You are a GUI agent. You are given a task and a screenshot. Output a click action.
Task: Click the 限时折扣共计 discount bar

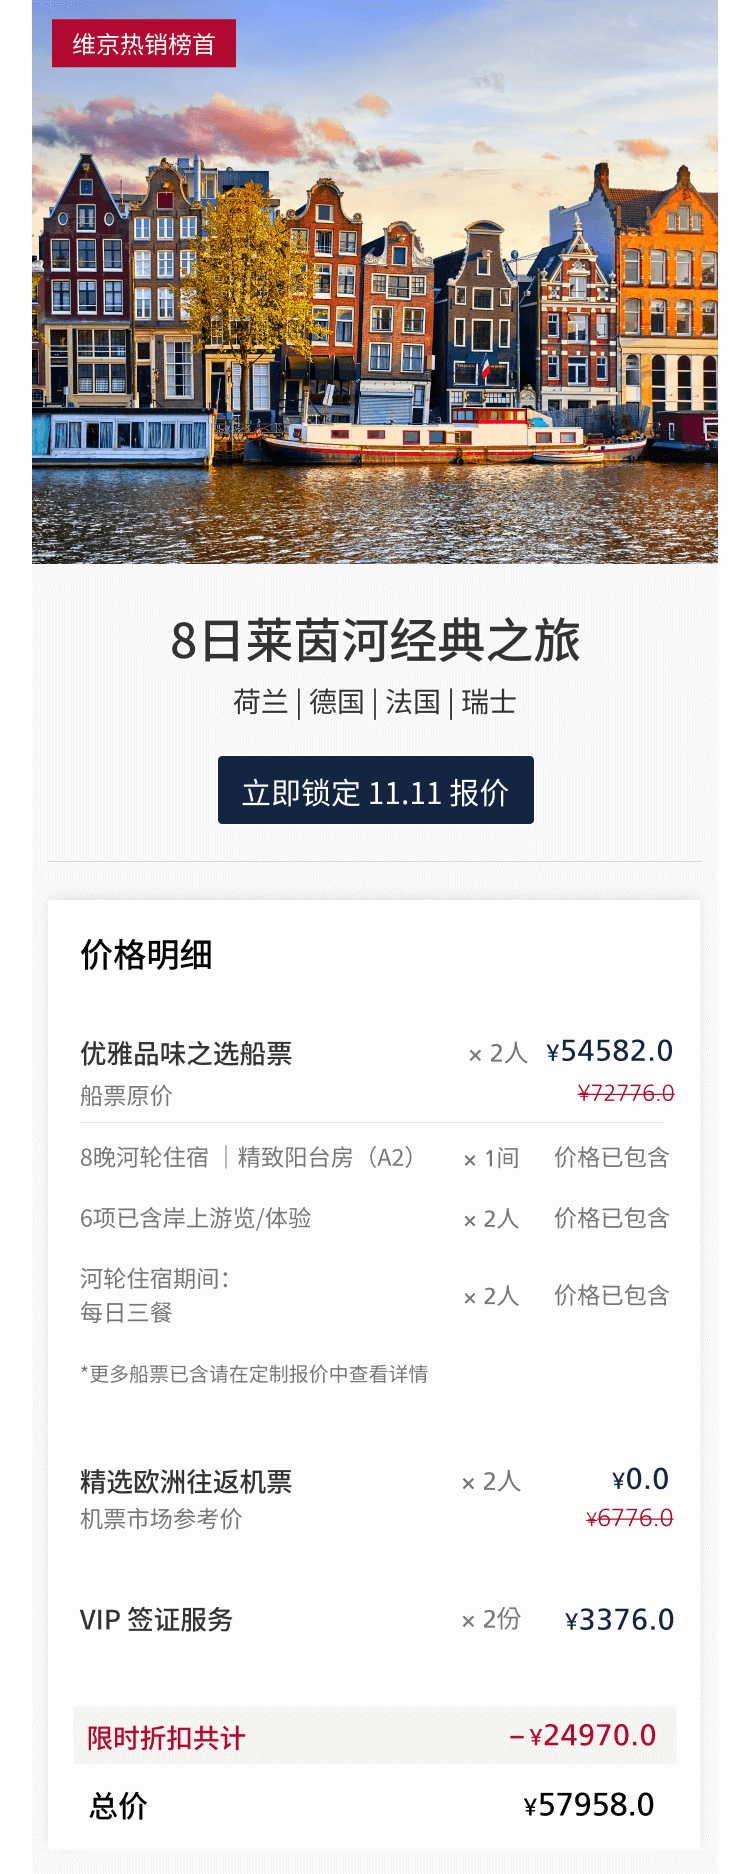pyautogui.click(x=375, y=1735)
